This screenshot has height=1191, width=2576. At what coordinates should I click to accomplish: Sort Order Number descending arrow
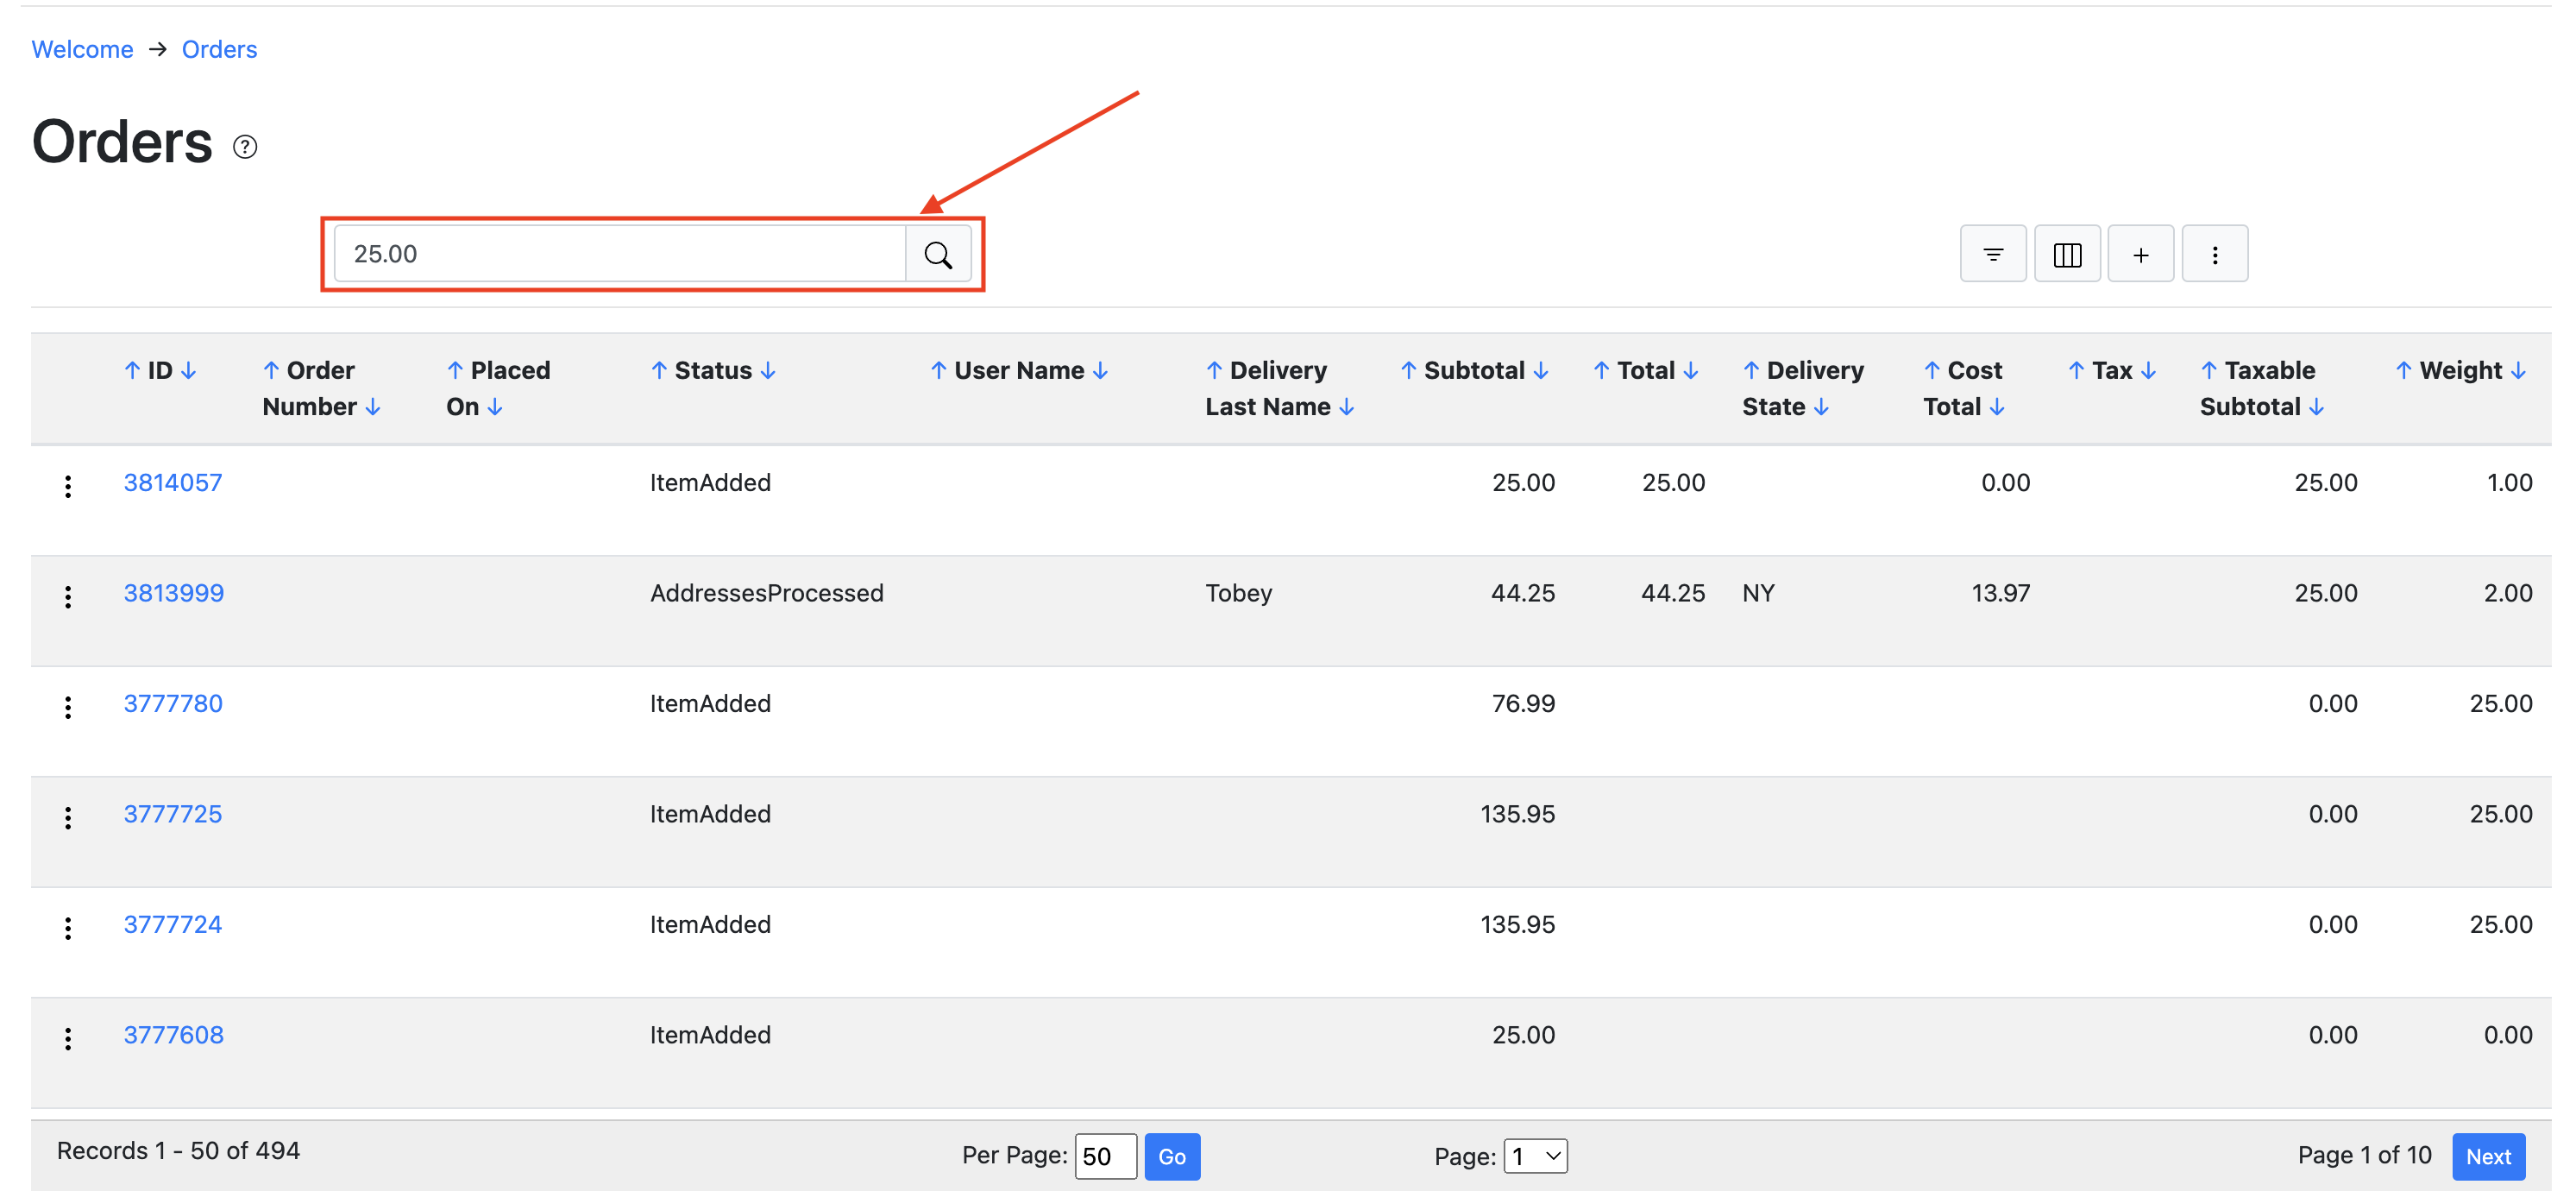373,407
